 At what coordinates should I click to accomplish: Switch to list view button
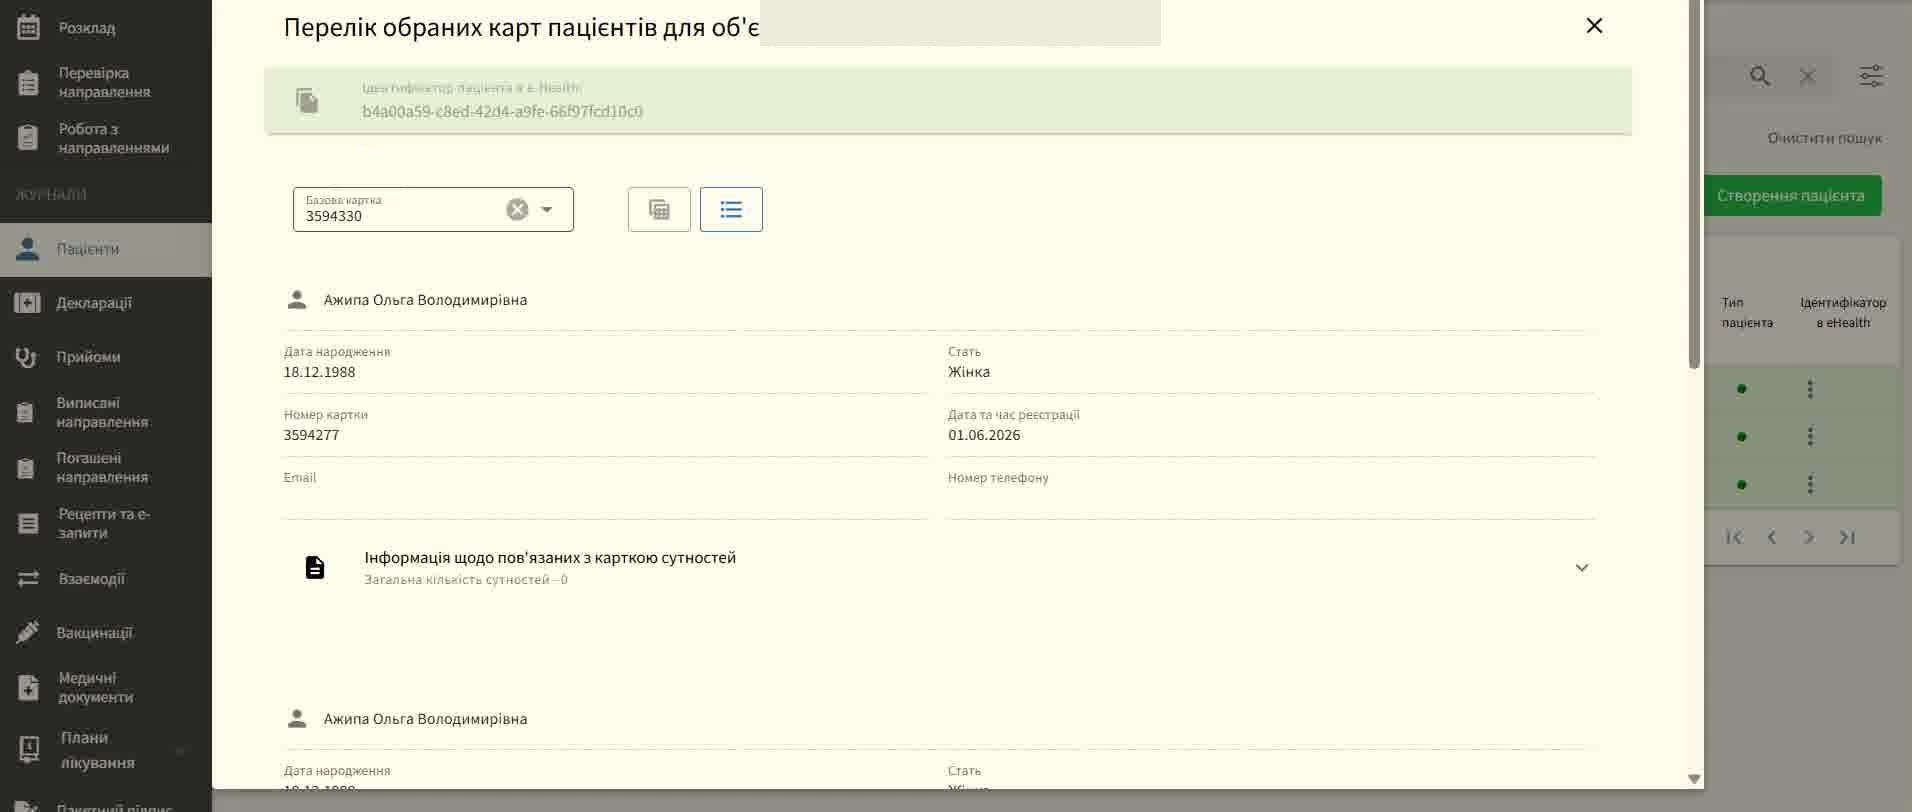point(731,209)
